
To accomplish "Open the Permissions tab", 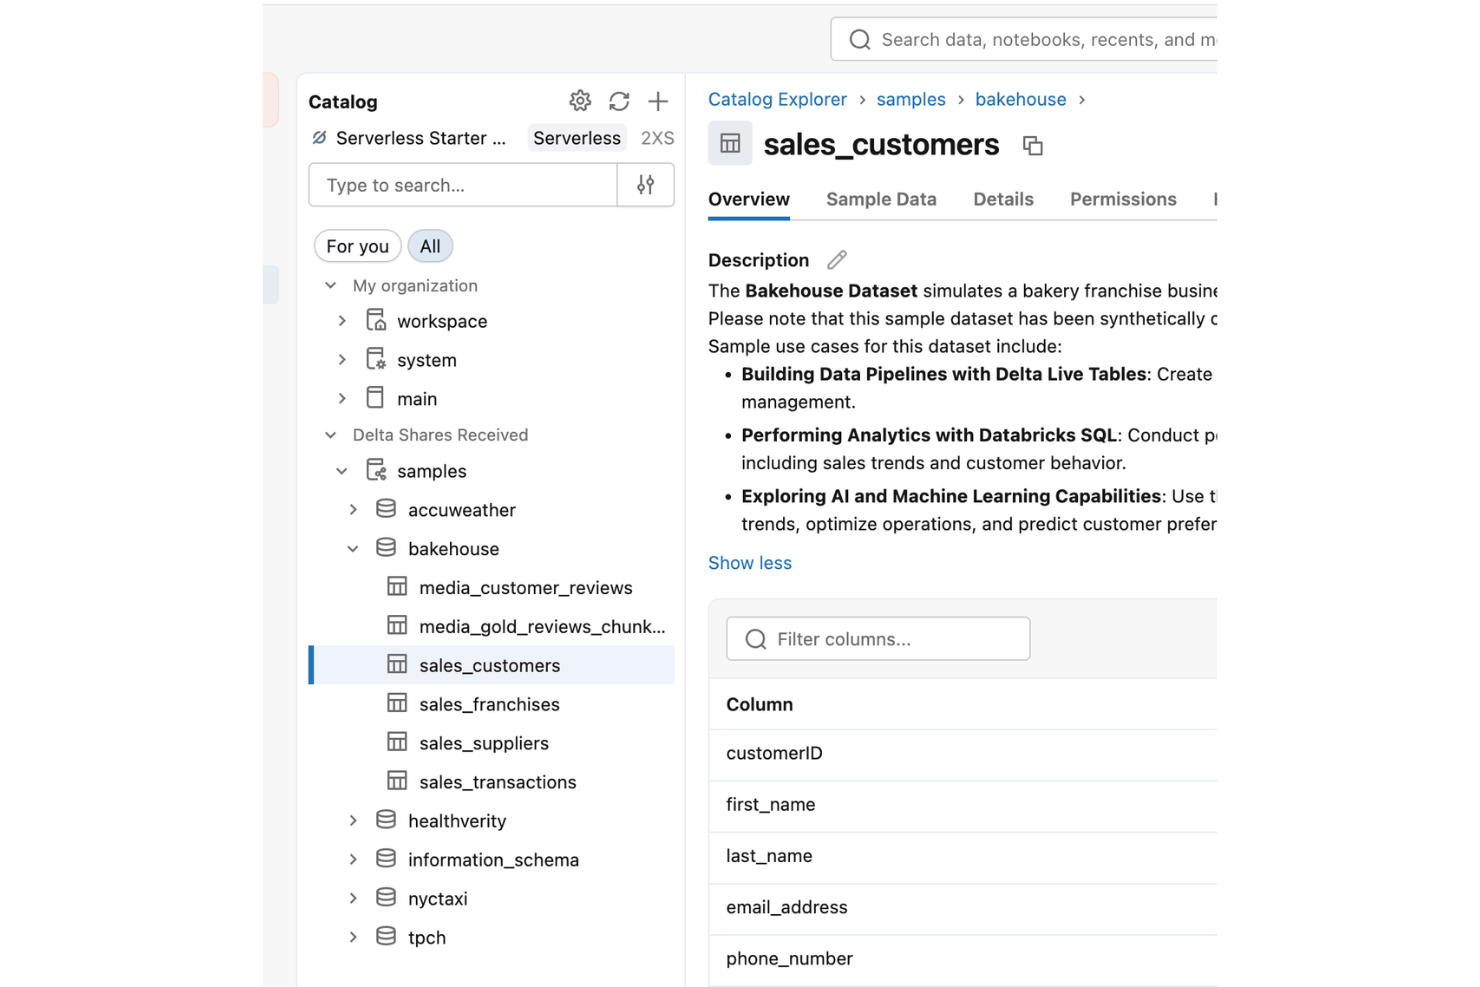I will click(x=1122, y=199).
